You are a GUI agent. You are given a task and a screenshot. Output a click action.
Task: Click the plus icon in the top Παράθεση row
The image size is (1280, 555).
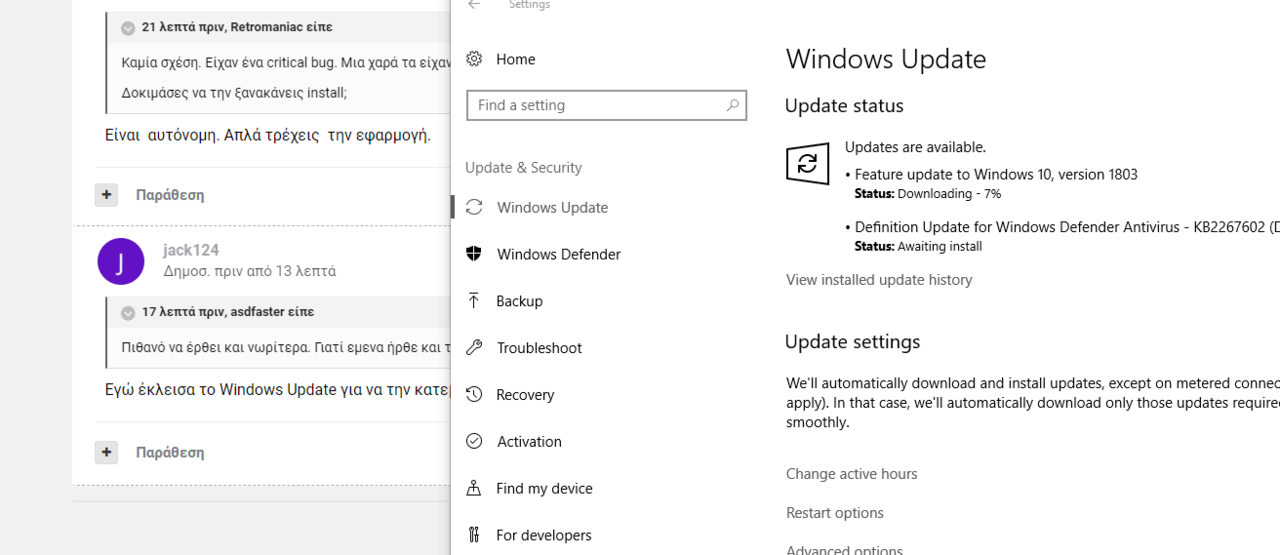pos(106,194)
